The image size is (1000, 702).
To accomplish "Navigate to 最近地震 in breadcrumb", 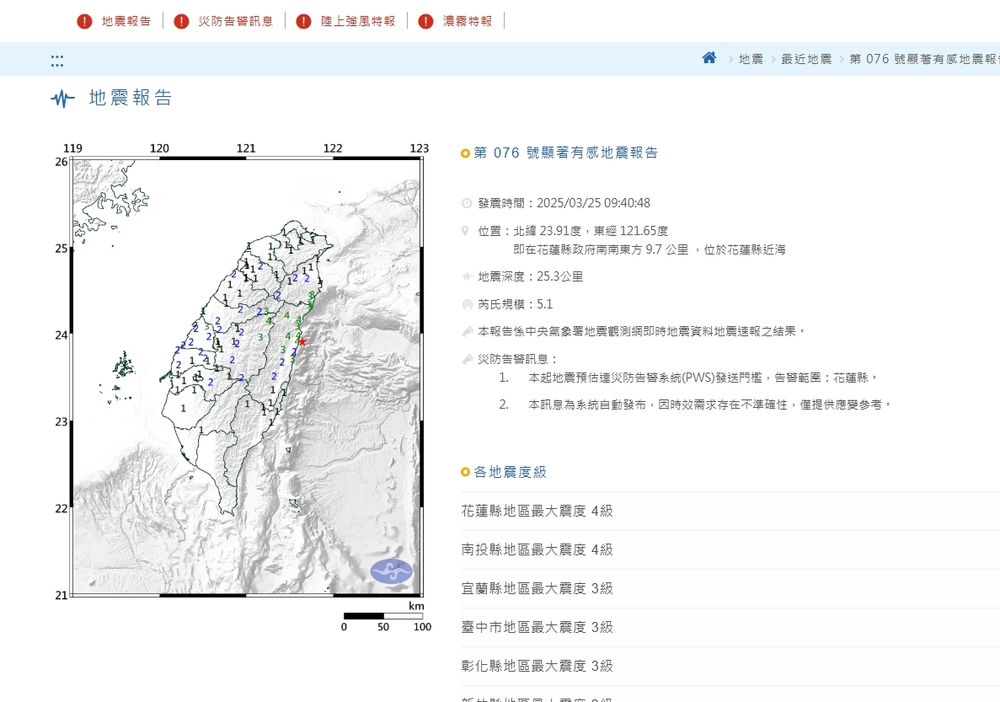I will (806, 59).
